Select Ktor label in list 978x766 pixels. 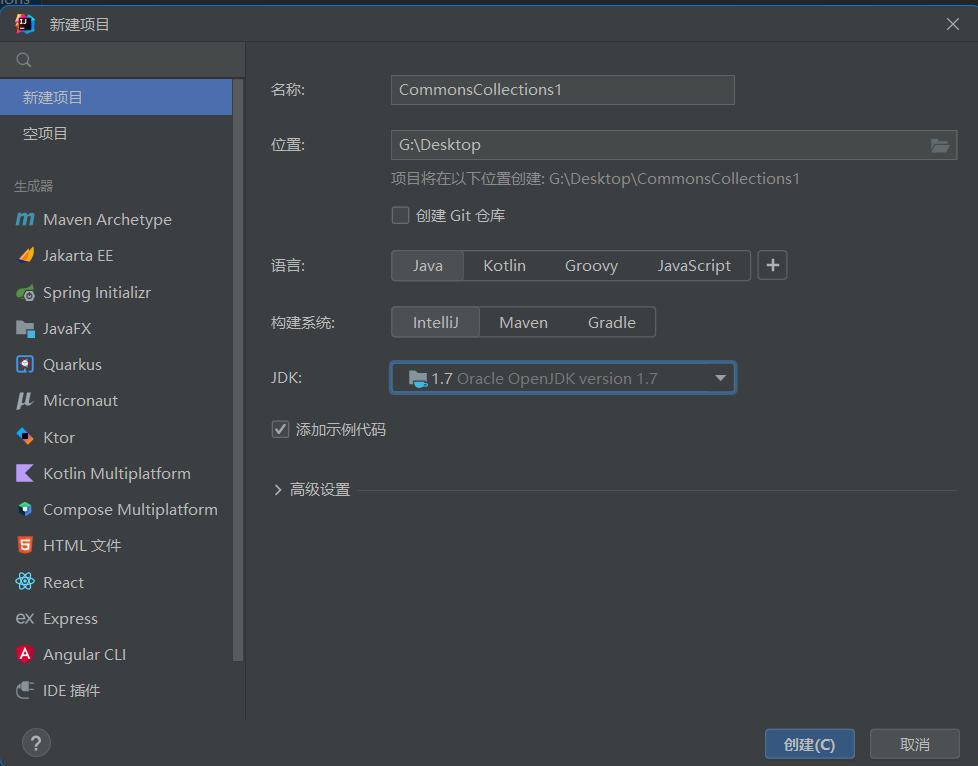click(x=59, y=437)
